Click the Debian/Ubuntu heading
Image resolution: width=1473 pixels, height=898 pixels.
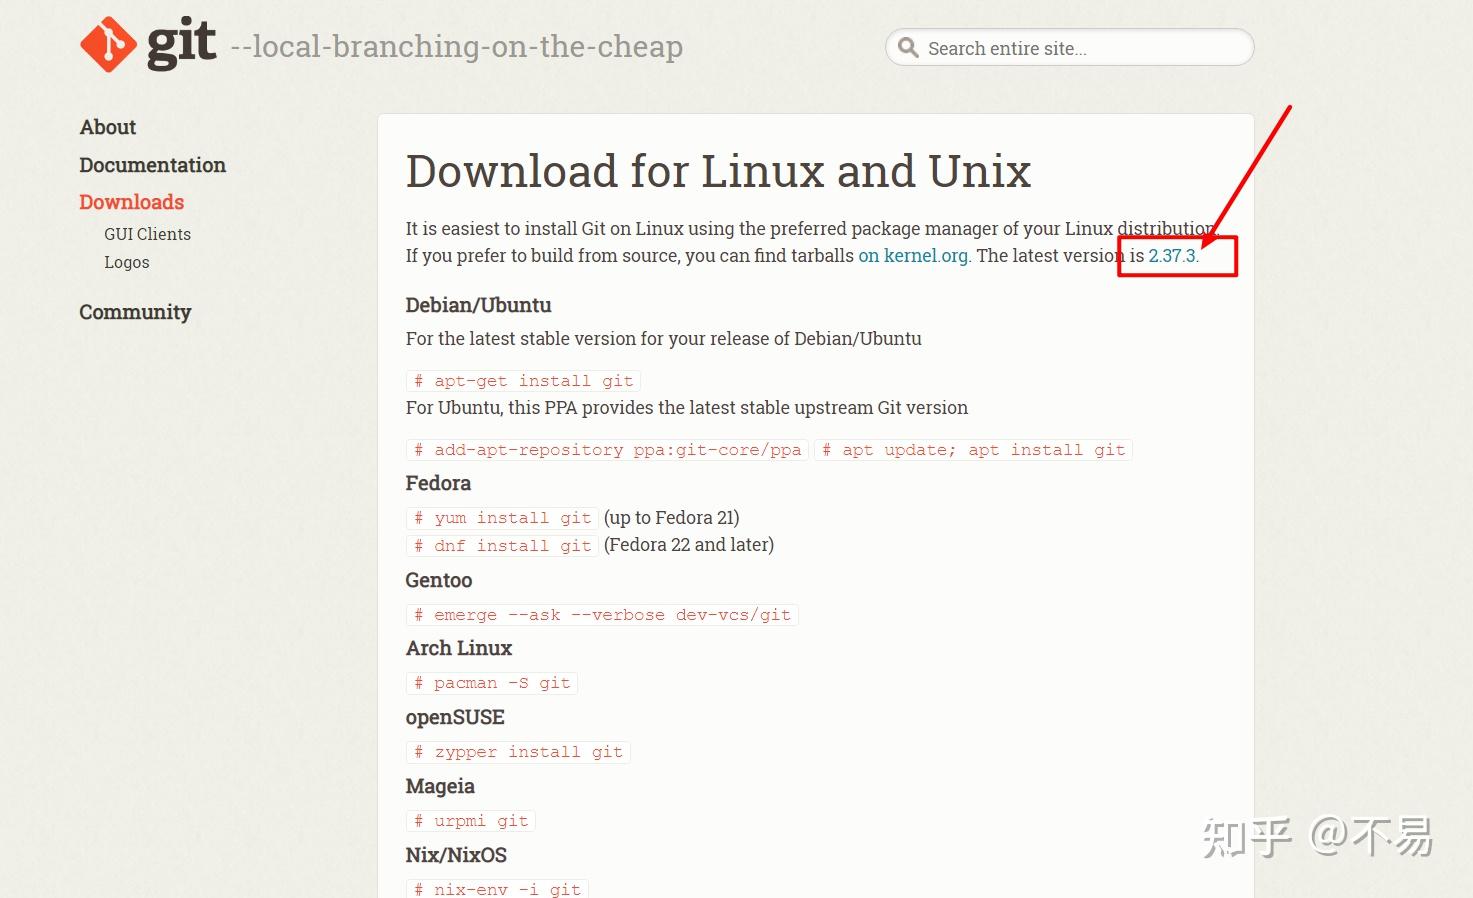tap(478, 305)
